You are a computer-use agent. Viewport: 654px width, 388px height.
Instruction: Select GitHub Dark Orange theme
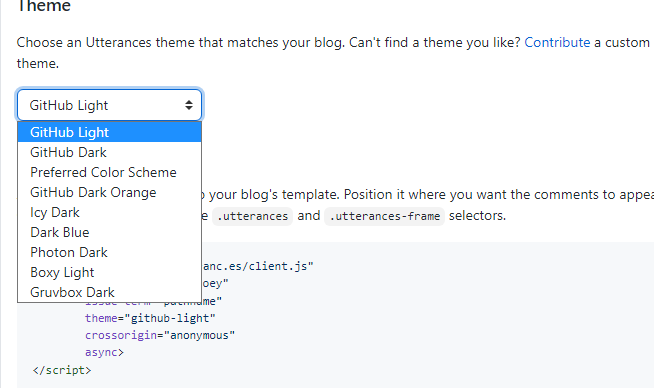(109, 192)
